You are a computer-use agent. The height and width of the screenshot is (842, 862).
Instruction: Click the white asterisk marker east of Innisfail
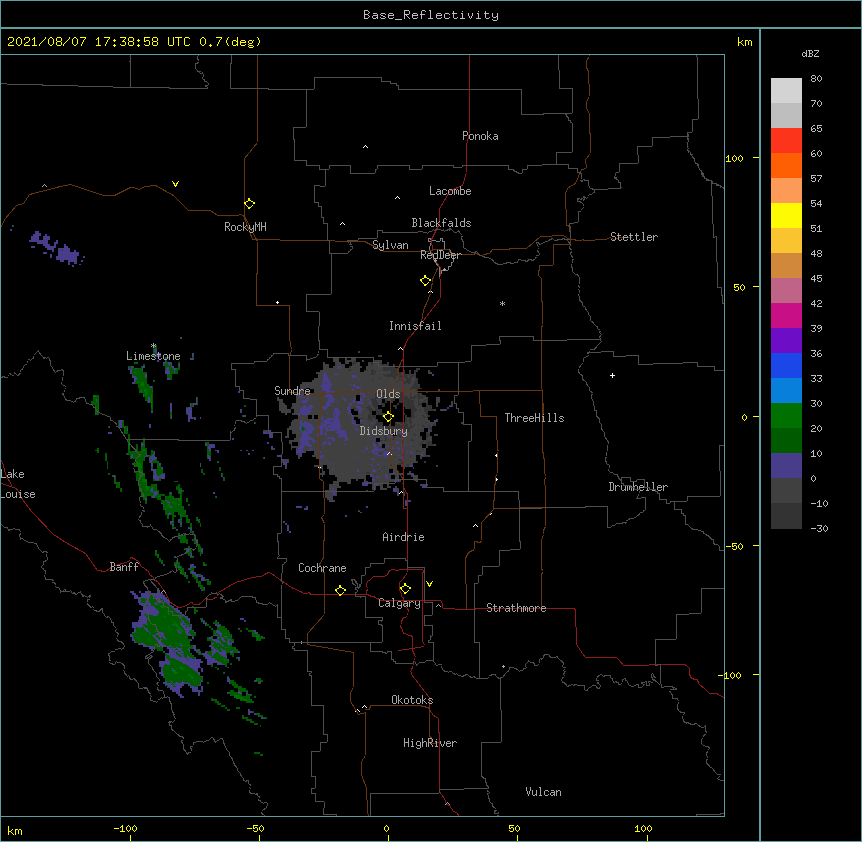coord(502,303)
